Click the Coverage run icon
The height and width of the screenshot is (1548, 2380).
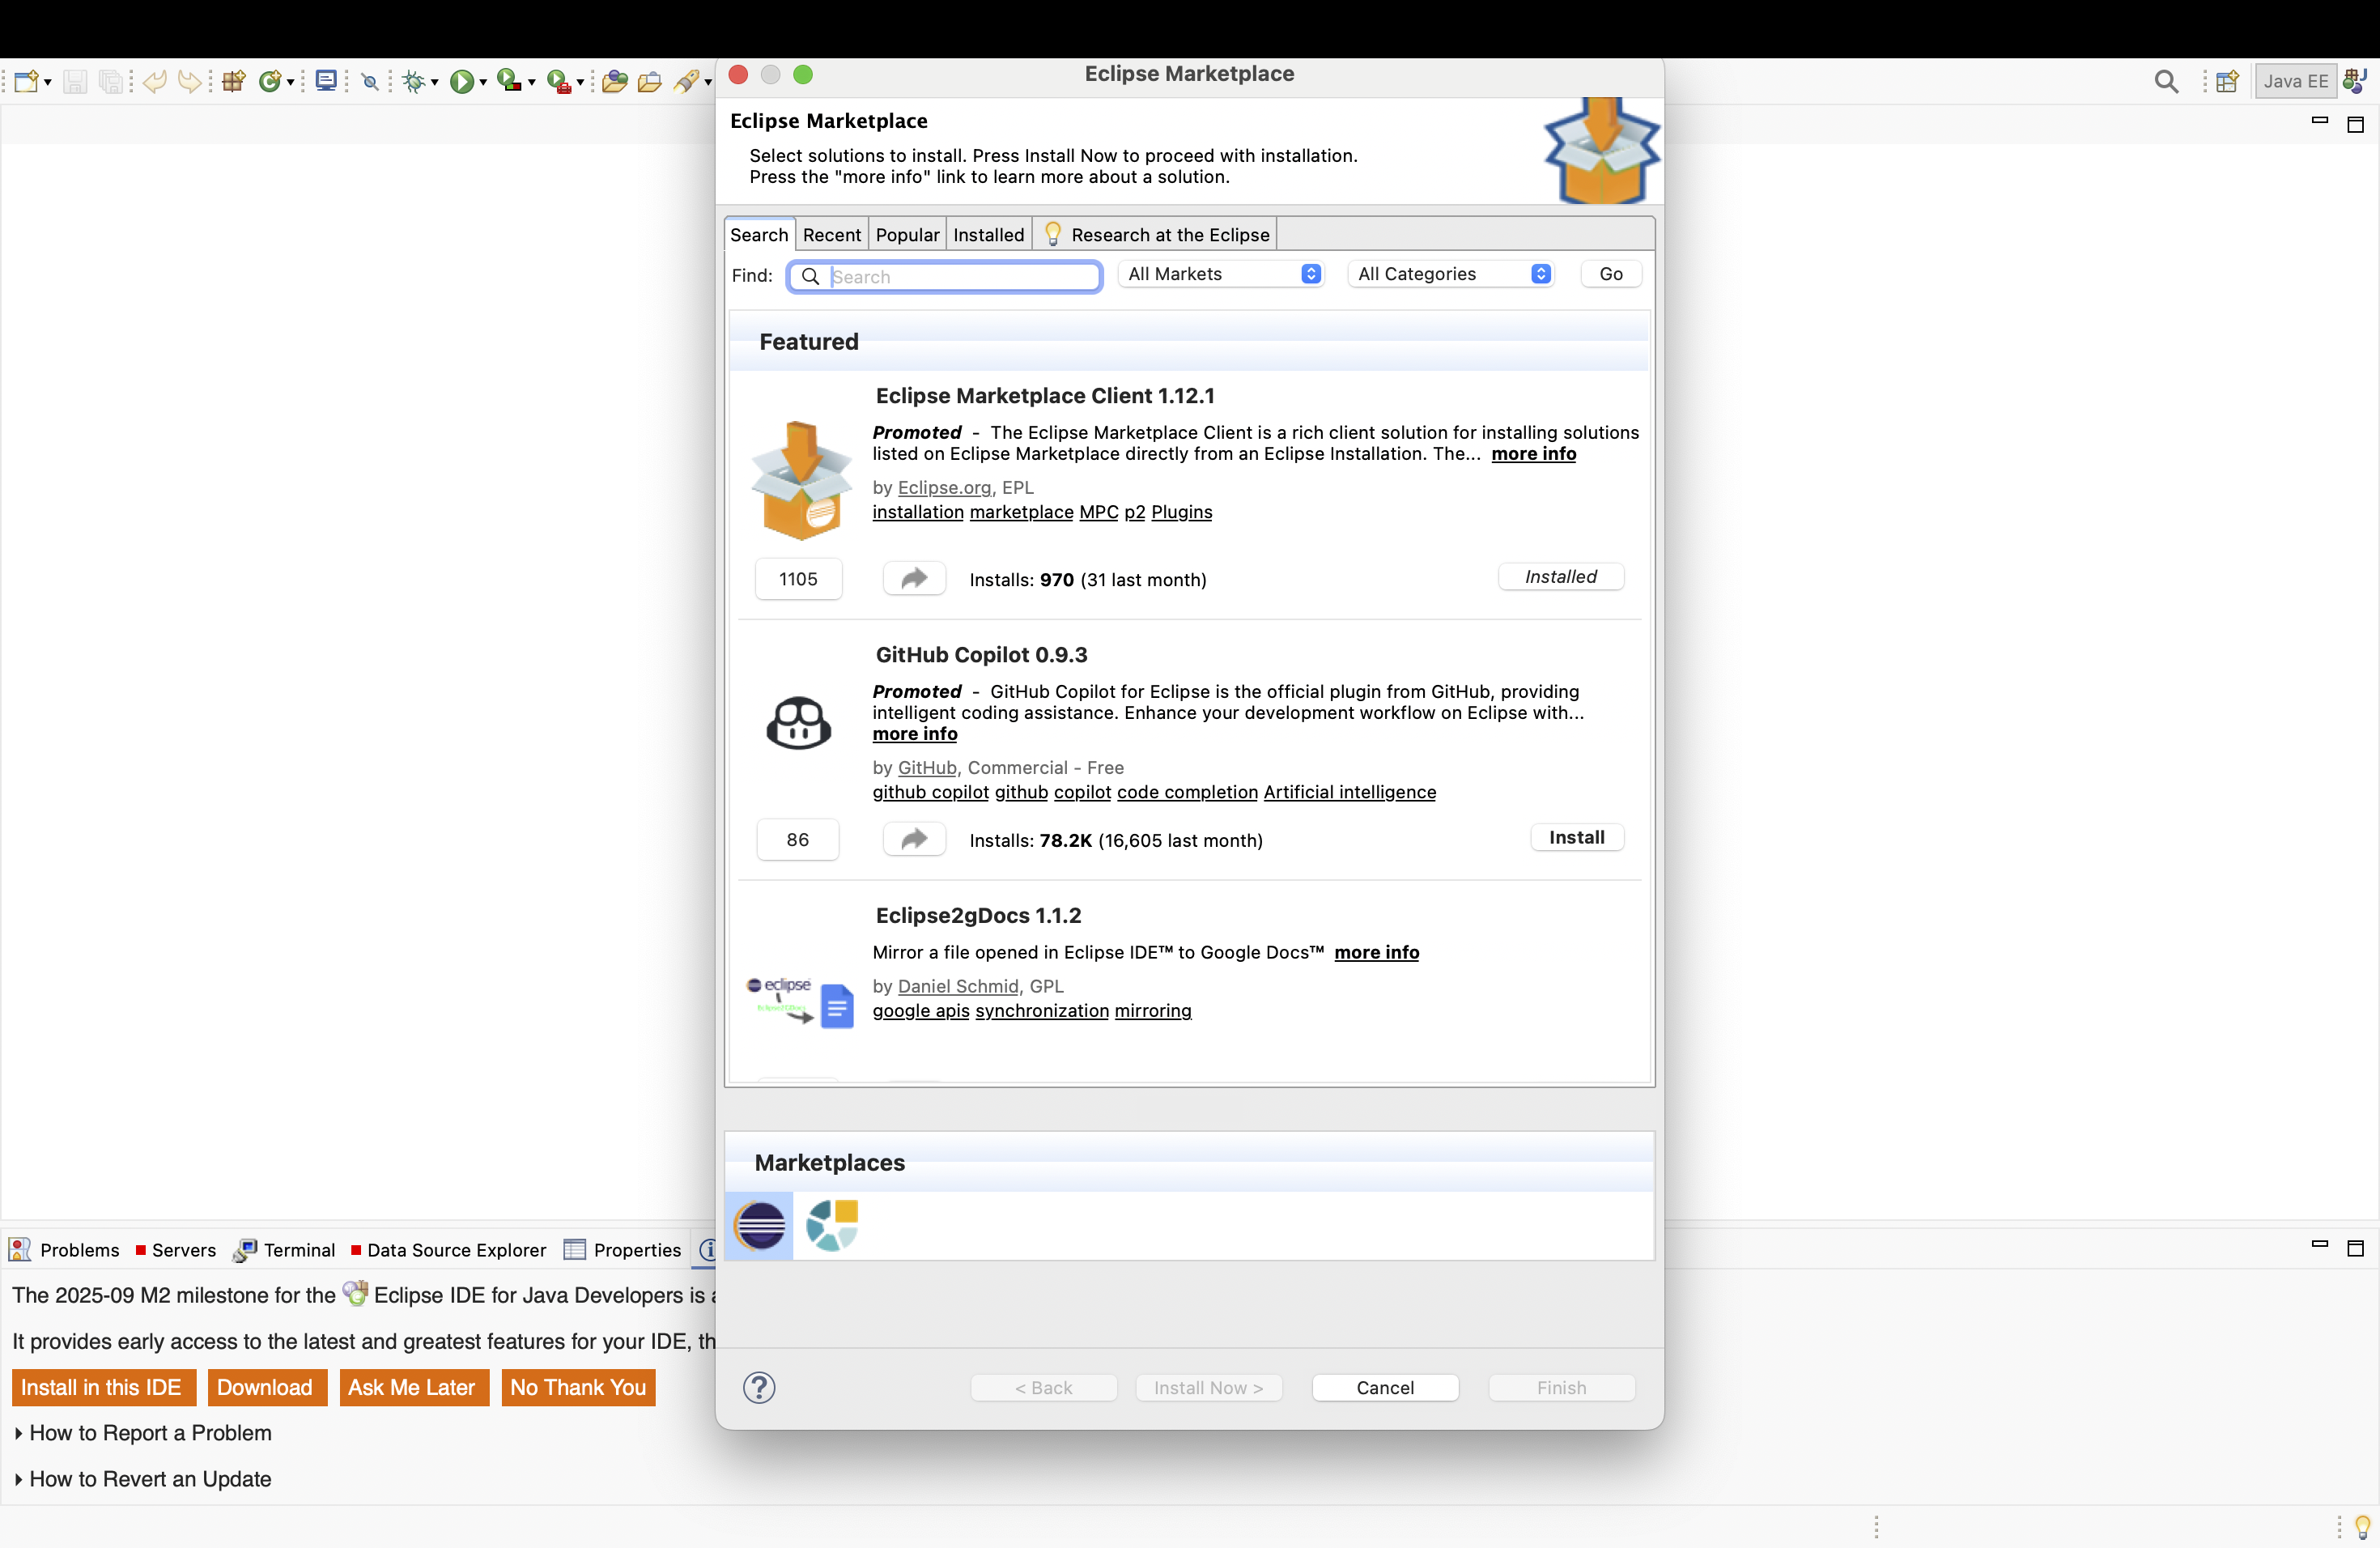pyautogui.click(x=510, y=81)
